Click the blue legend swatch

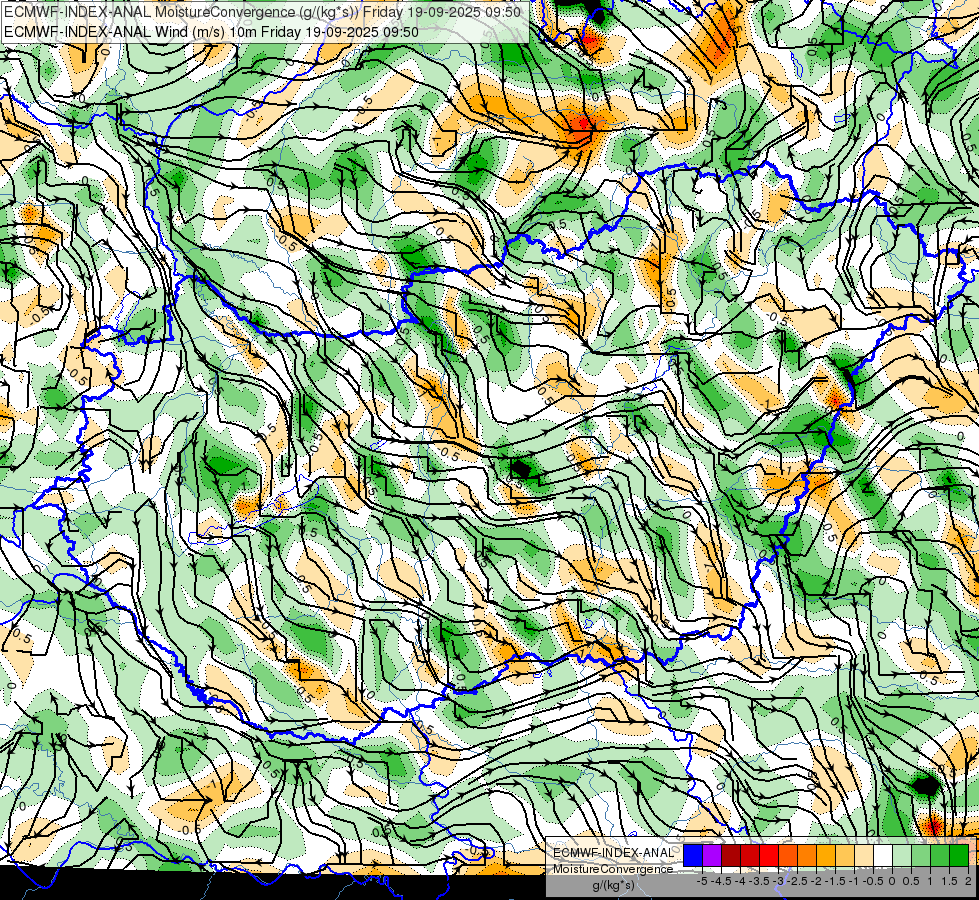tap(693, 855)
